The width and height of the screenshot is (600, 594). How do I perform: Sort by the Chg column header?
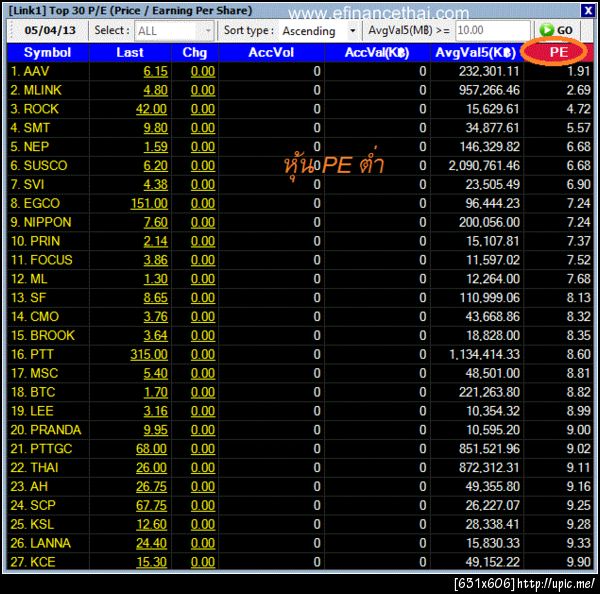194,52
